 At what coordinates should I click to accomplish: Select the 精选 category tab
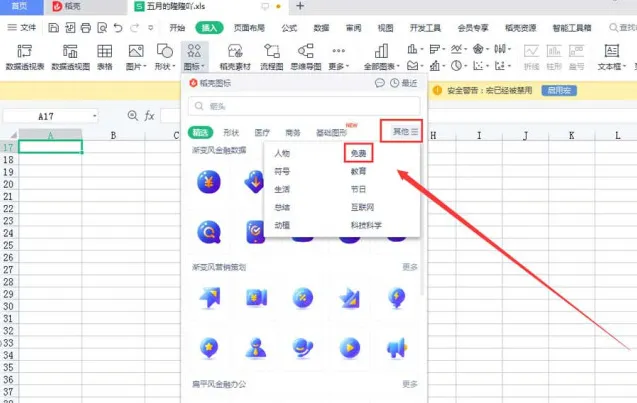pos(200,132)
